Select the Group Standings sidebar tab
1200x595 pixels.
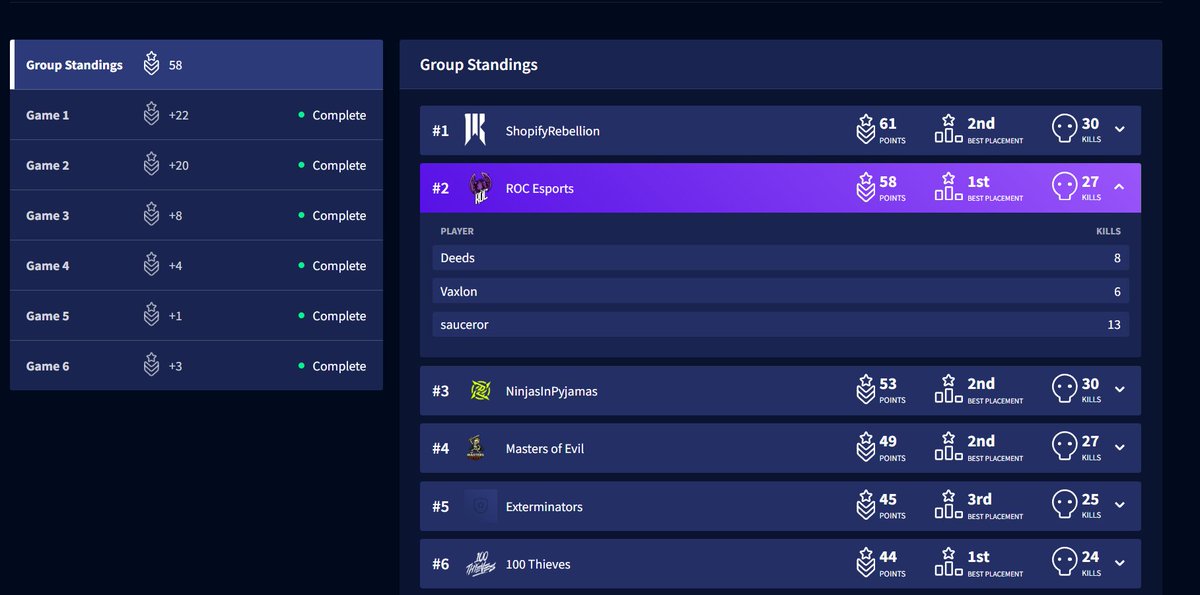click(197, 65)
